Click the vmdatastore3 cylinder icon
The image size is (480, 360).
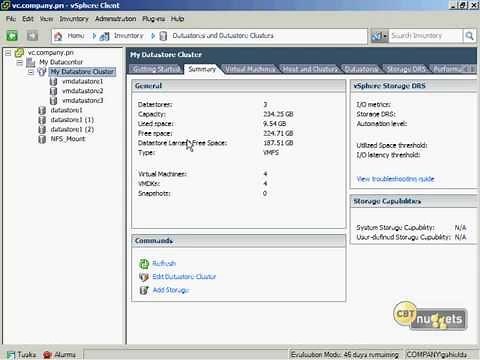point(53,101)
